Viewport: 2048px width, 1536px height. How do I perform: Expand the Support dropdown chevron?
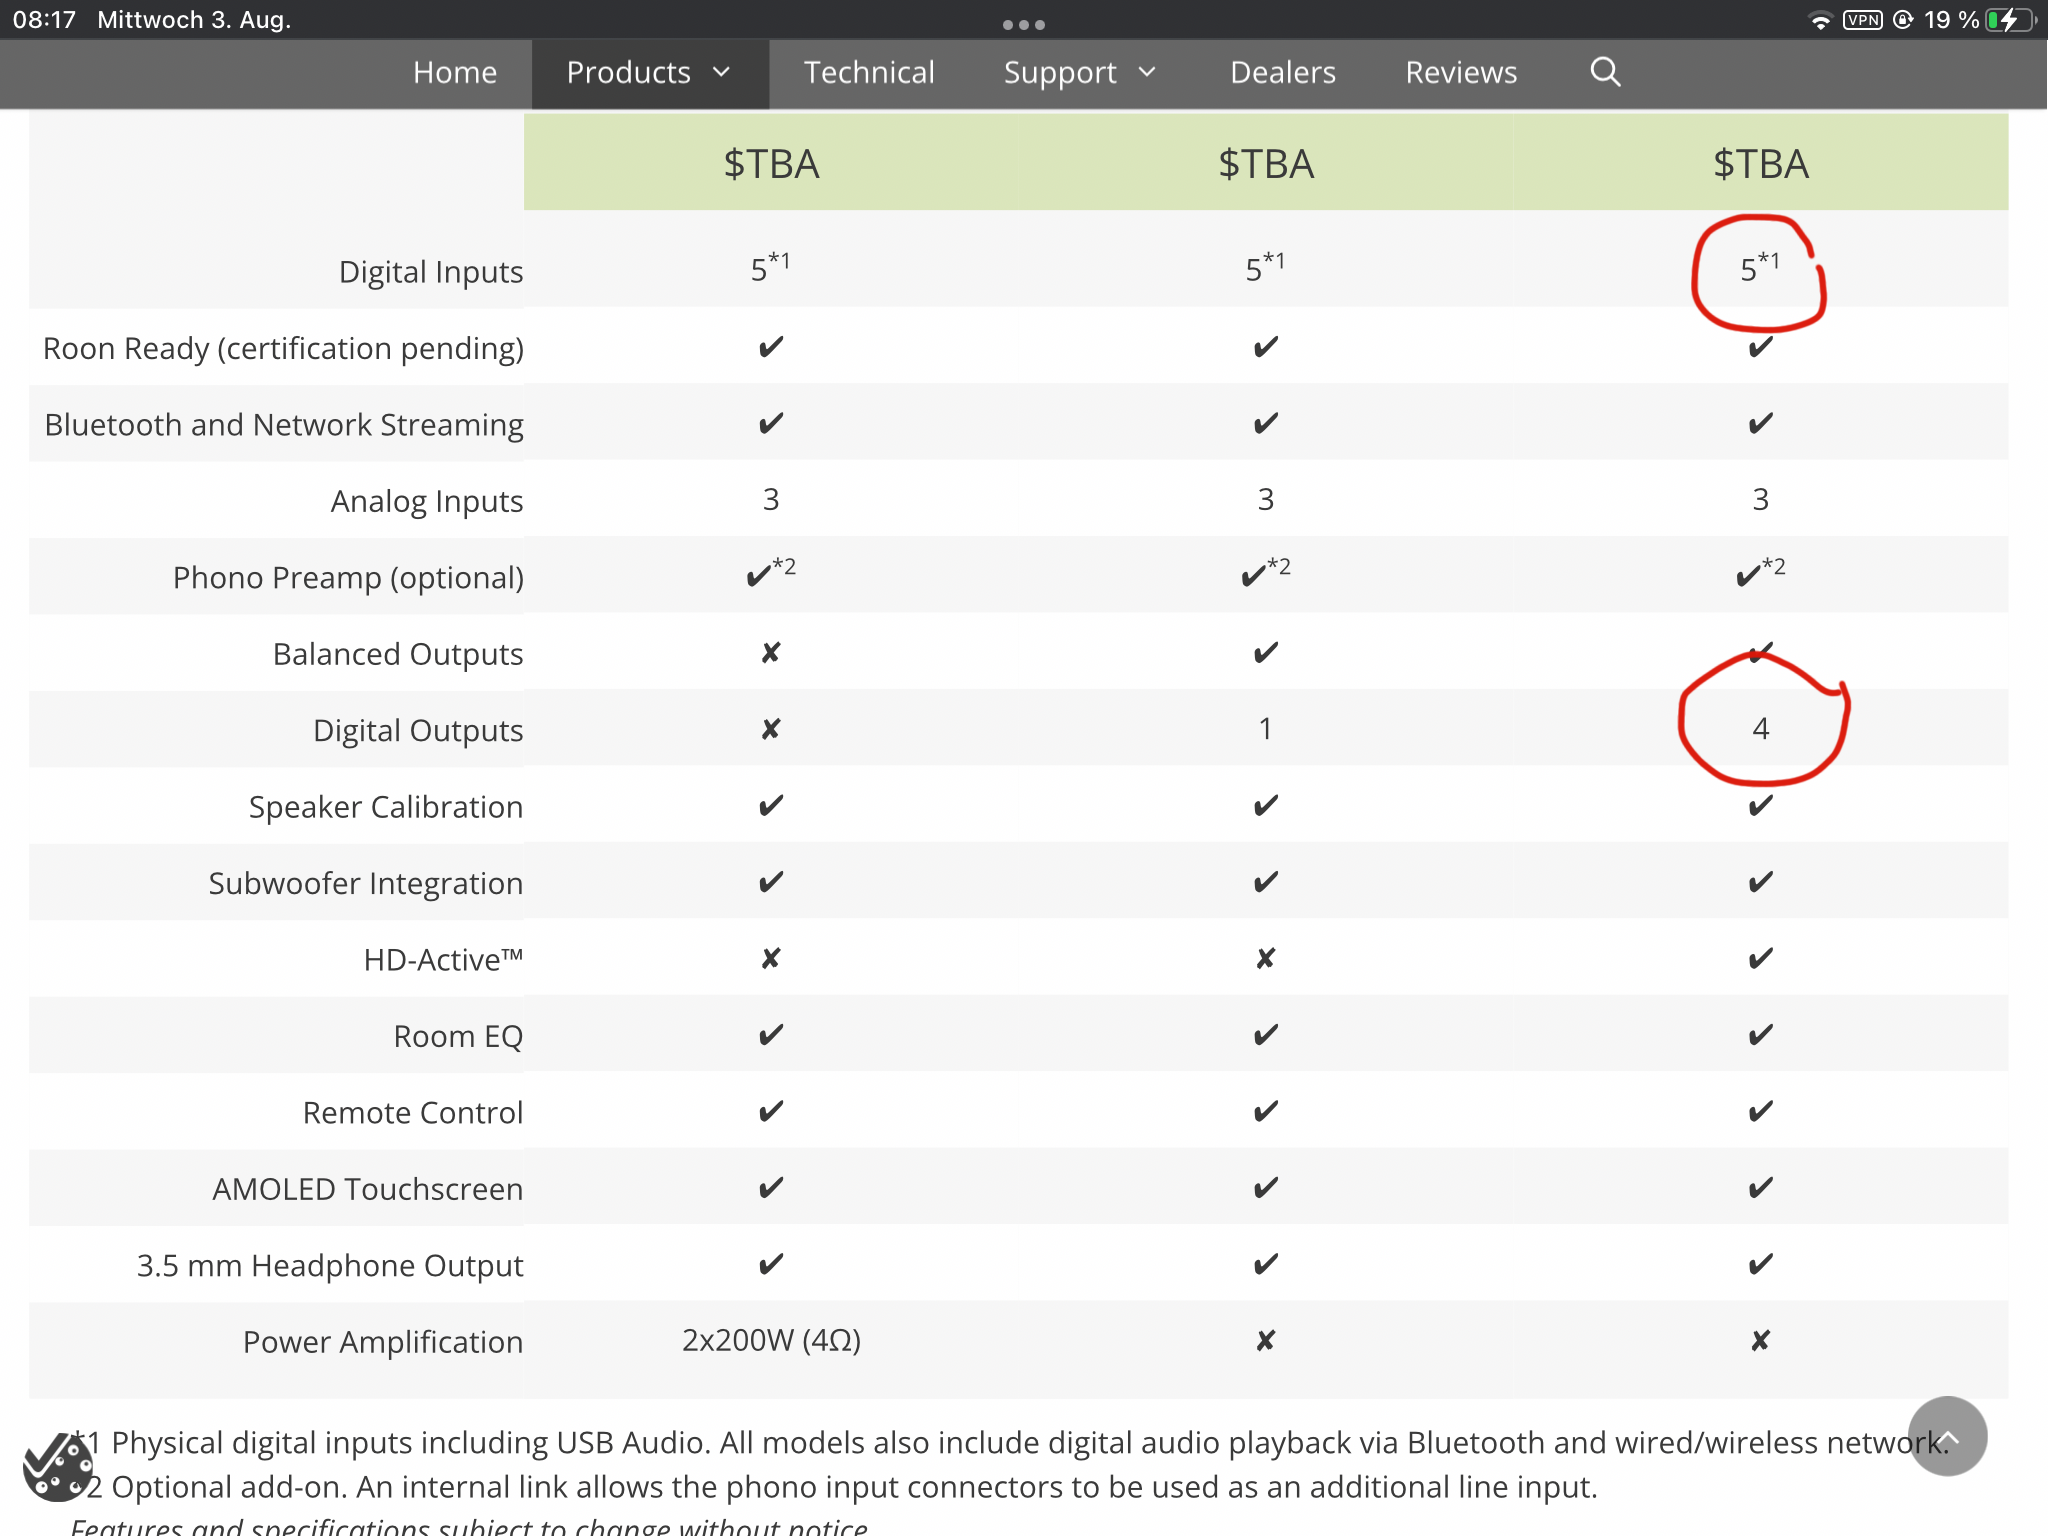(1147, 72)
